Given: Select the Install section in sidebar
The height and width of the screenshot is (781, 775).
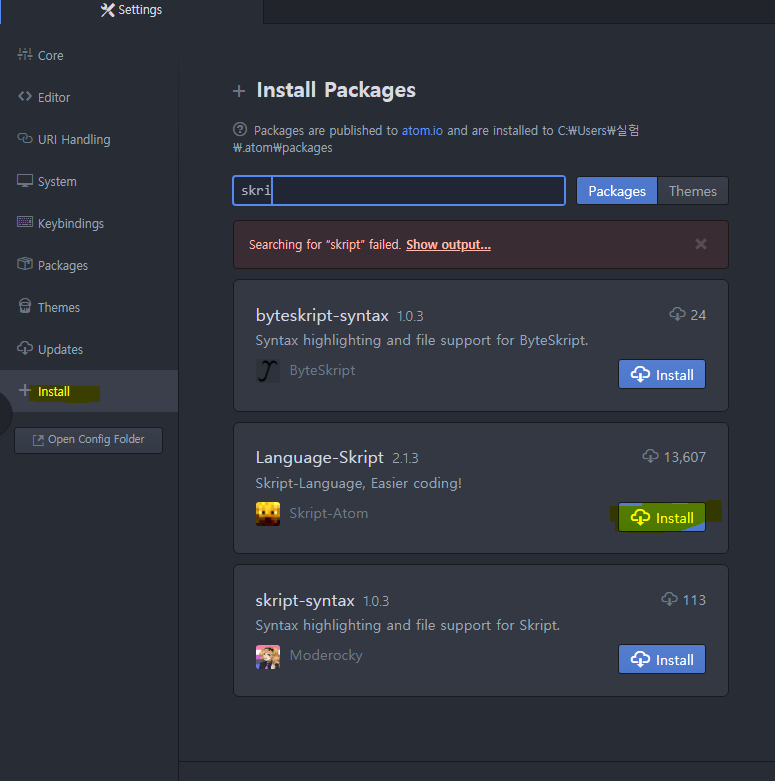Looking at the screenshot, I should point(89,391).
